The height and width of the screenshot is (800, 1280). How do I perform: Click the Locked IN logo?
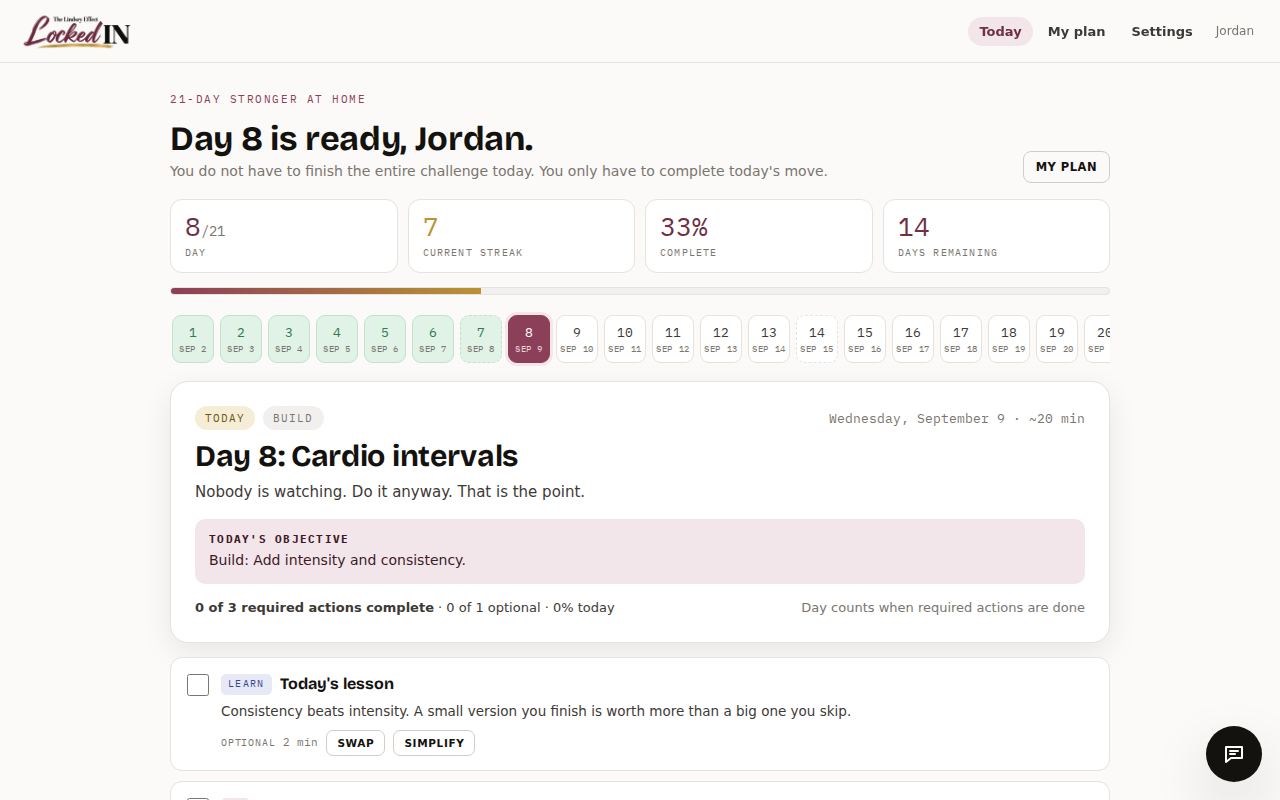tap(78, 31)
